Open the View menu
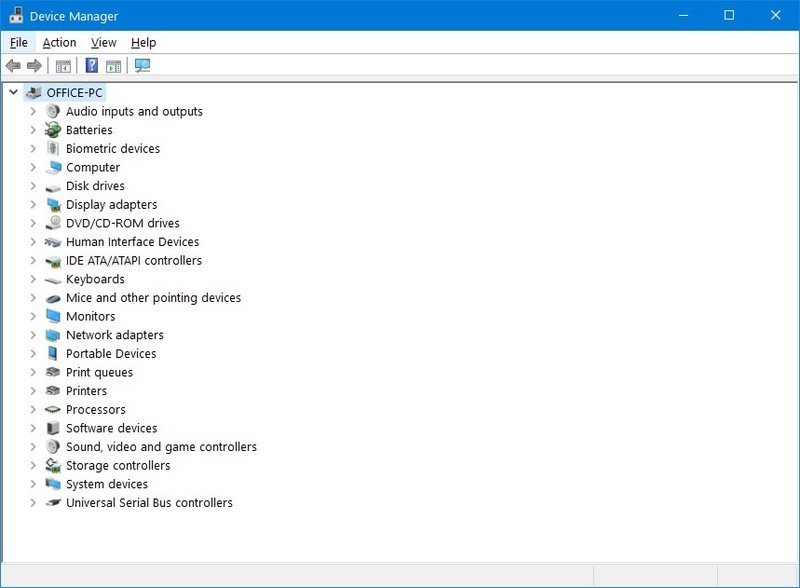800x588 pixels. 103,42
